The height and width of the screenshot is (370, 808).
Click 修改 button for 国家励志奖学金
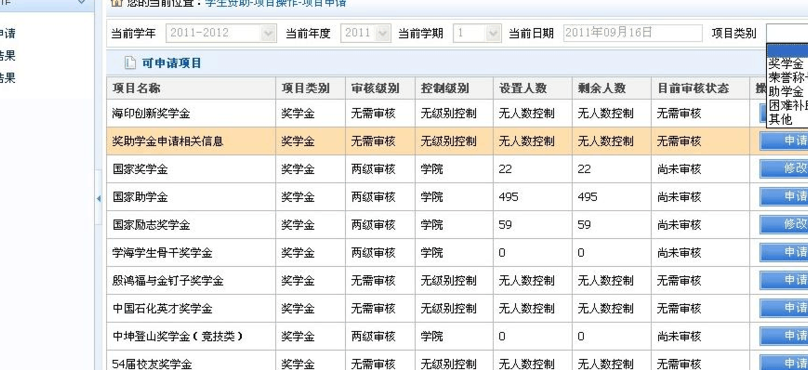click(x=784, y=224)
